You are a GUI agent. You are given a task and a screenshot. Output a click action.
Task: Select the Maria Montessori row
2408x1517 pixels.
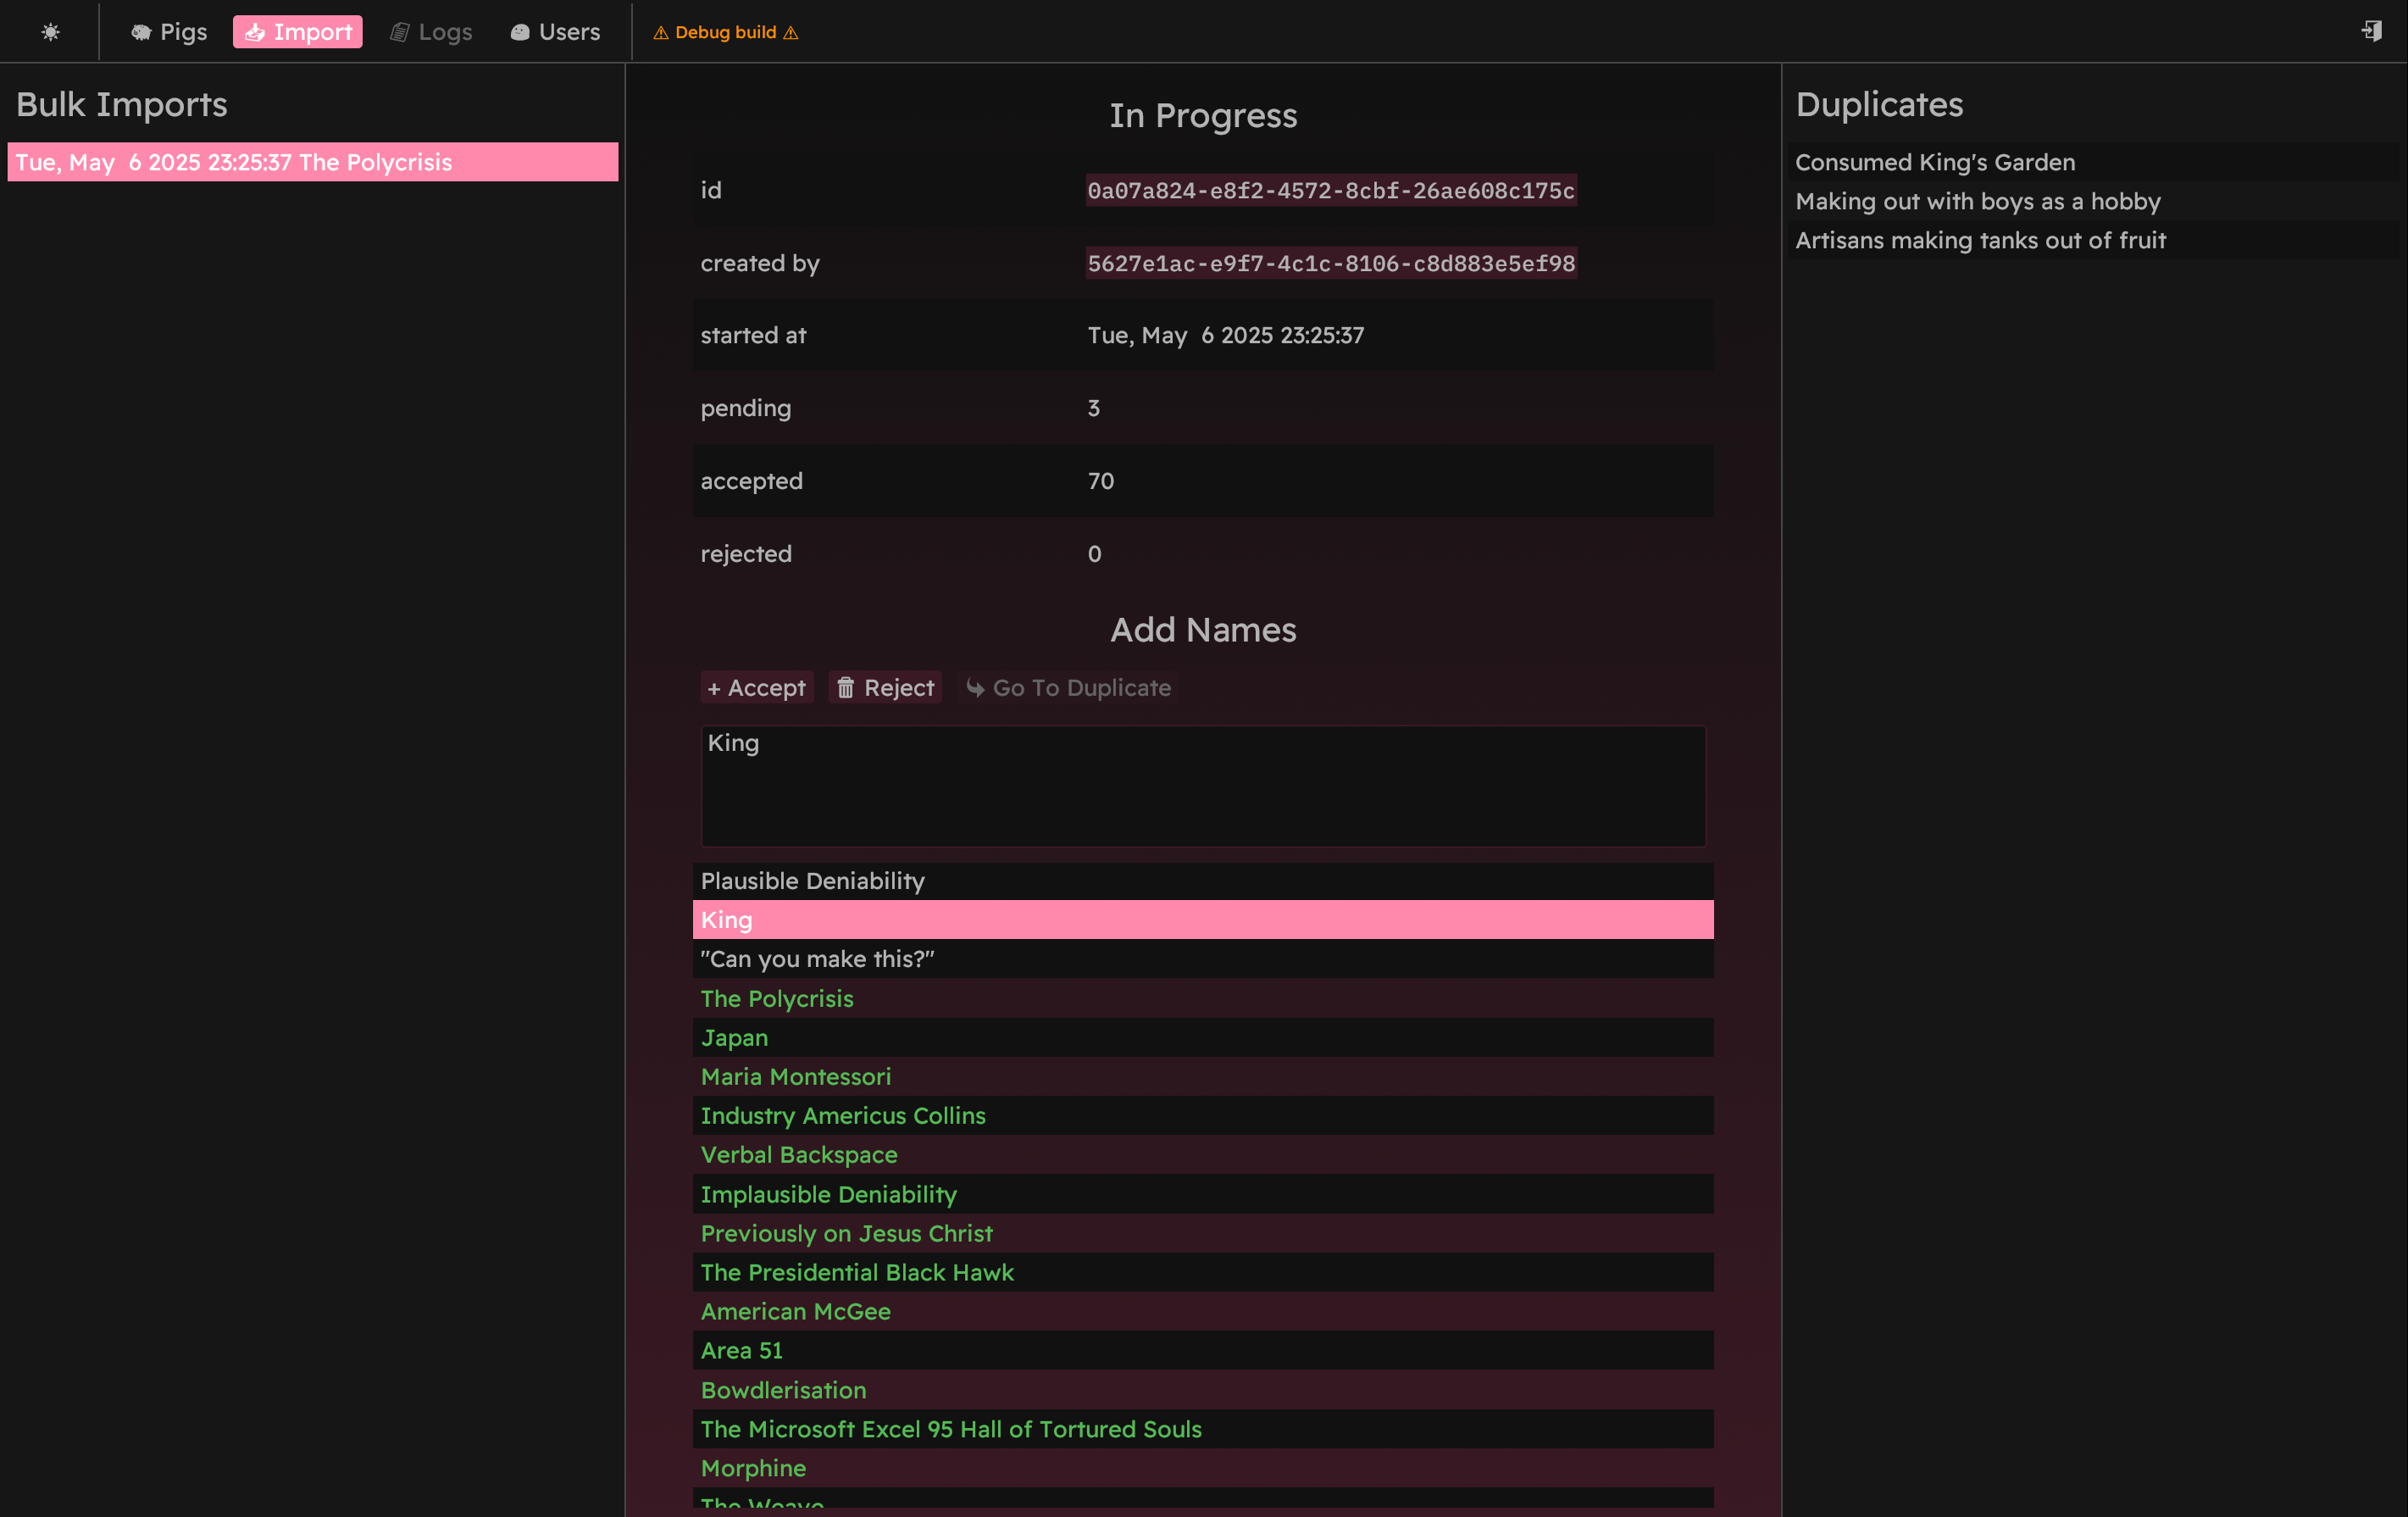tap(1203, 1077)
